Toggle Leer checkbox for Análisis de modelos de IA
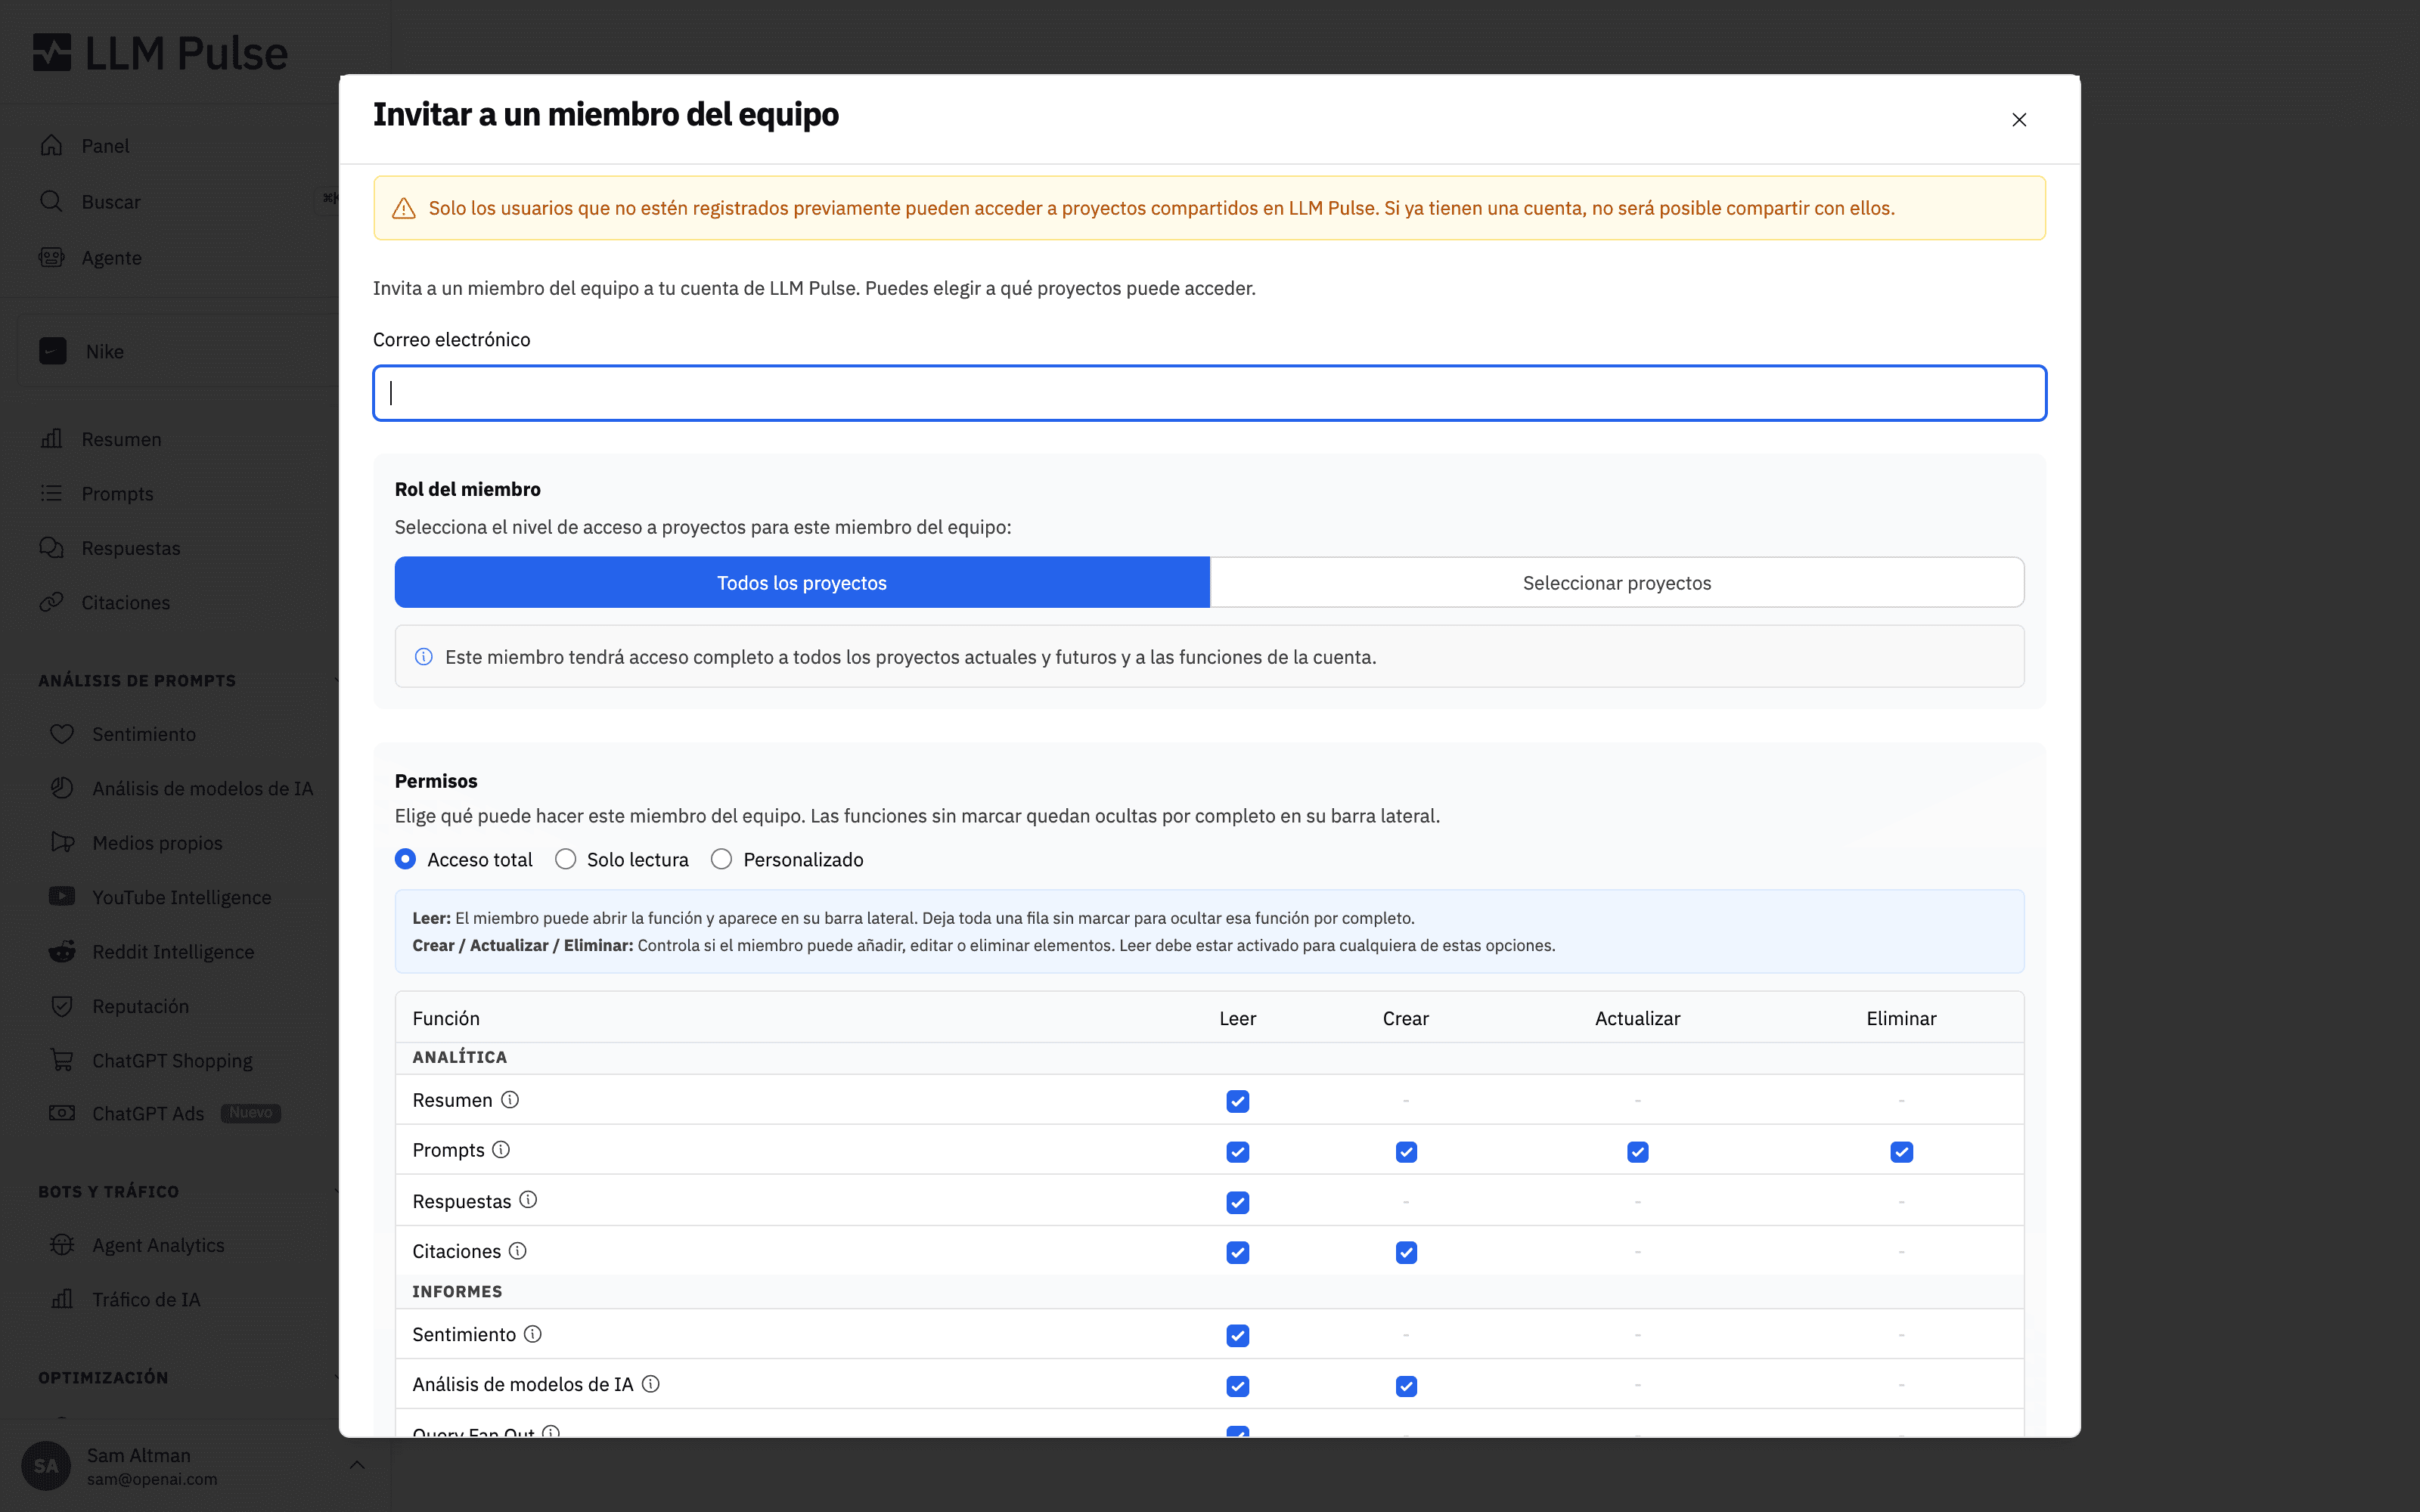2420x1512 pixels. click(x=1238, y=1386)
